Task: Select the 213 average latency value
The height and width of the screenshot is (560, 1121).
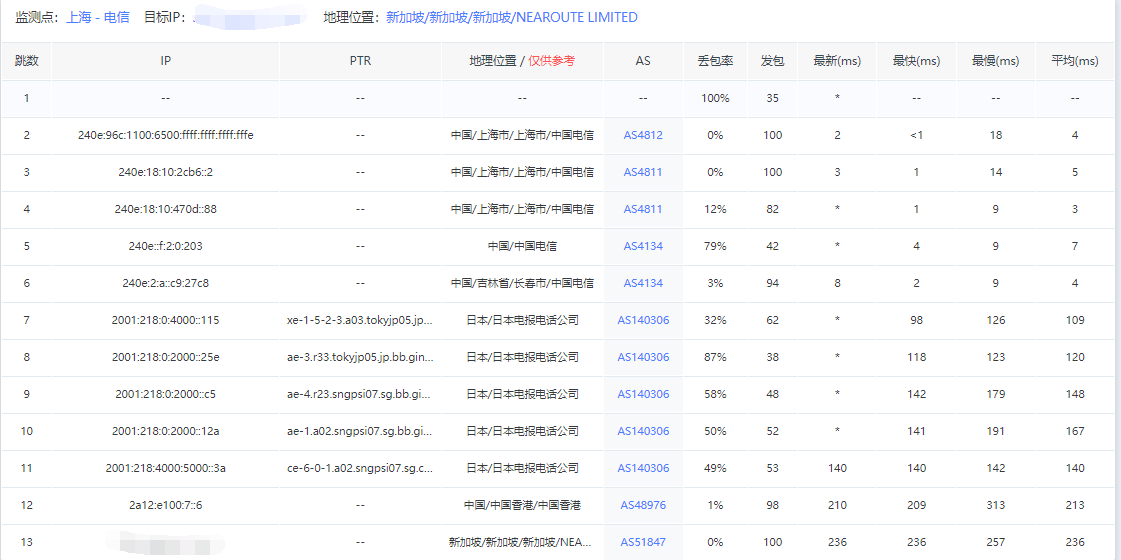Action: click(x=1075, y=506)
